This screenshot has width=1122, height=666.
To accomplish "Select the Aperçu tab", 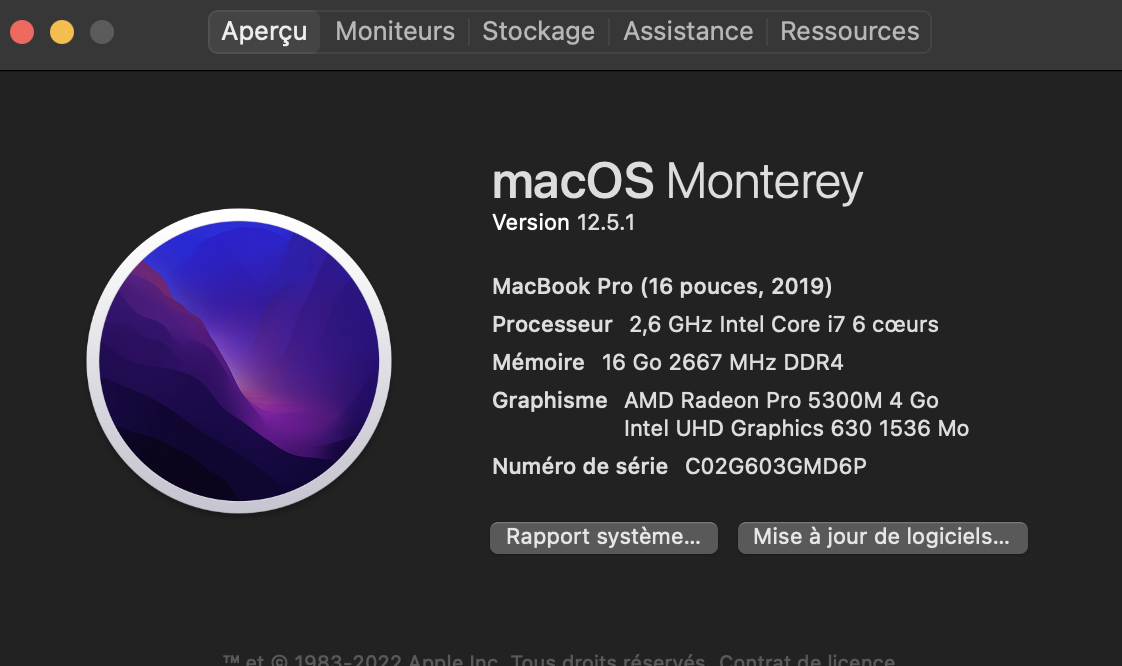I will (264, 31).
